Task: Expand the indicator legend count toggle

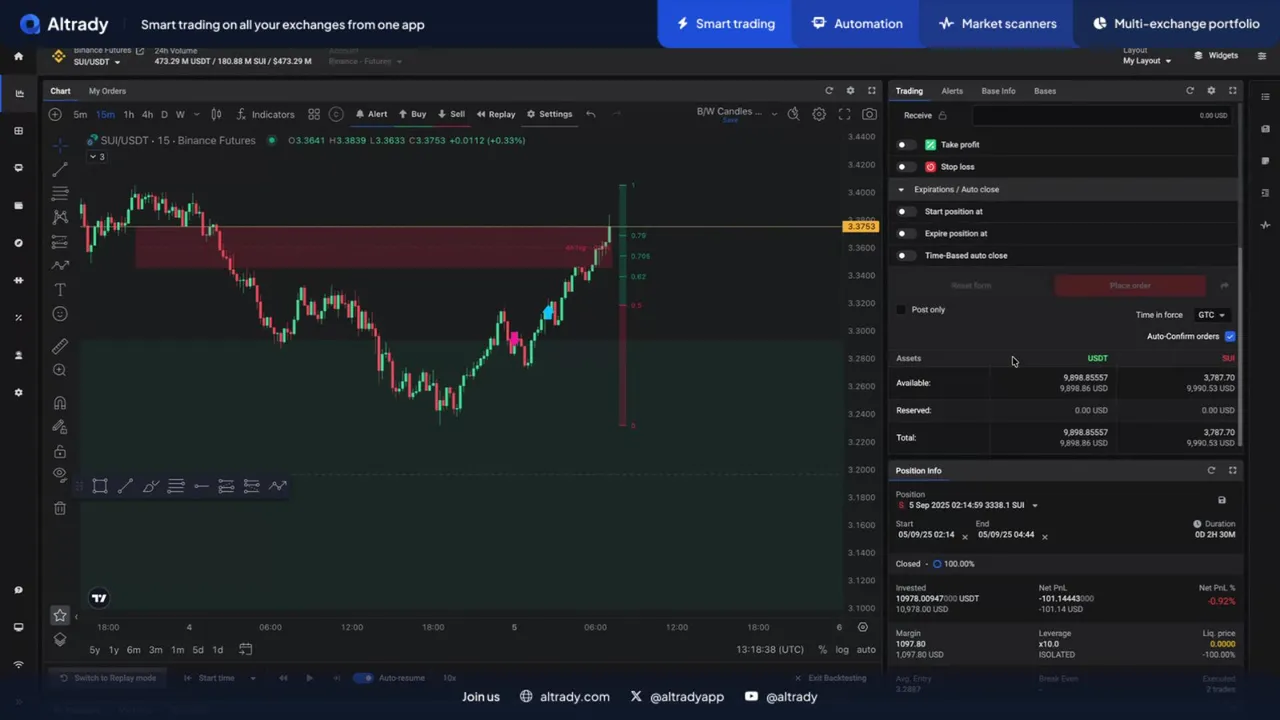Action: coord(97,157)
